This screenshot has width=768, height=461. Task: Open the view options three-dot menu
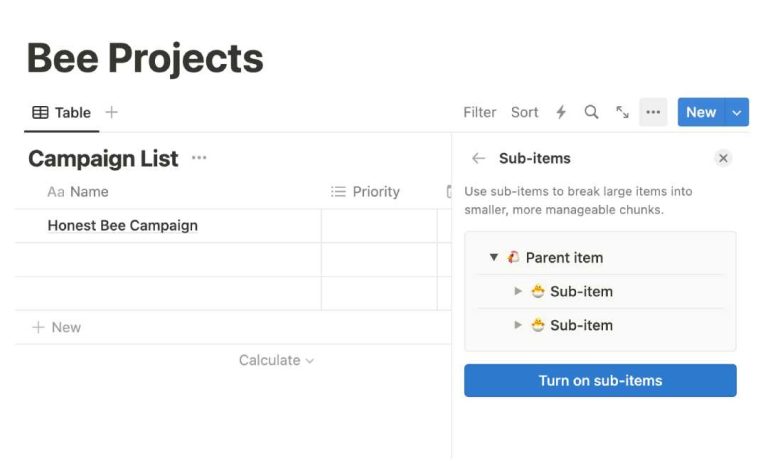653,112
